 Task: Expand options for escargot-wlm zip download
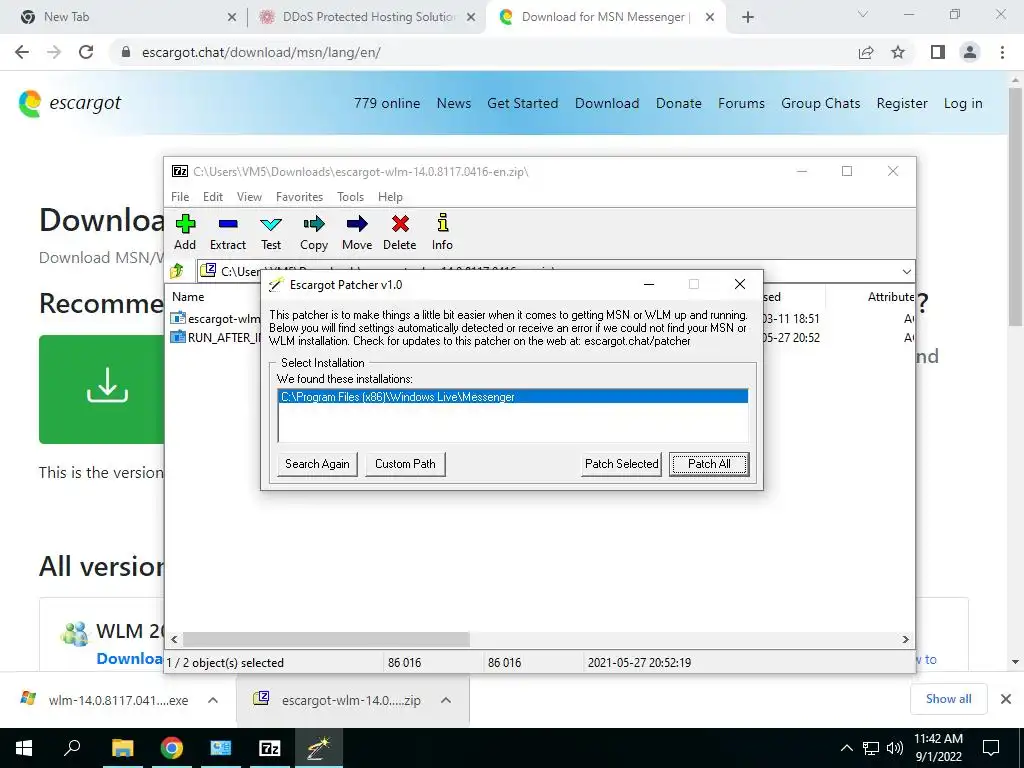click(x=446, y=700)
